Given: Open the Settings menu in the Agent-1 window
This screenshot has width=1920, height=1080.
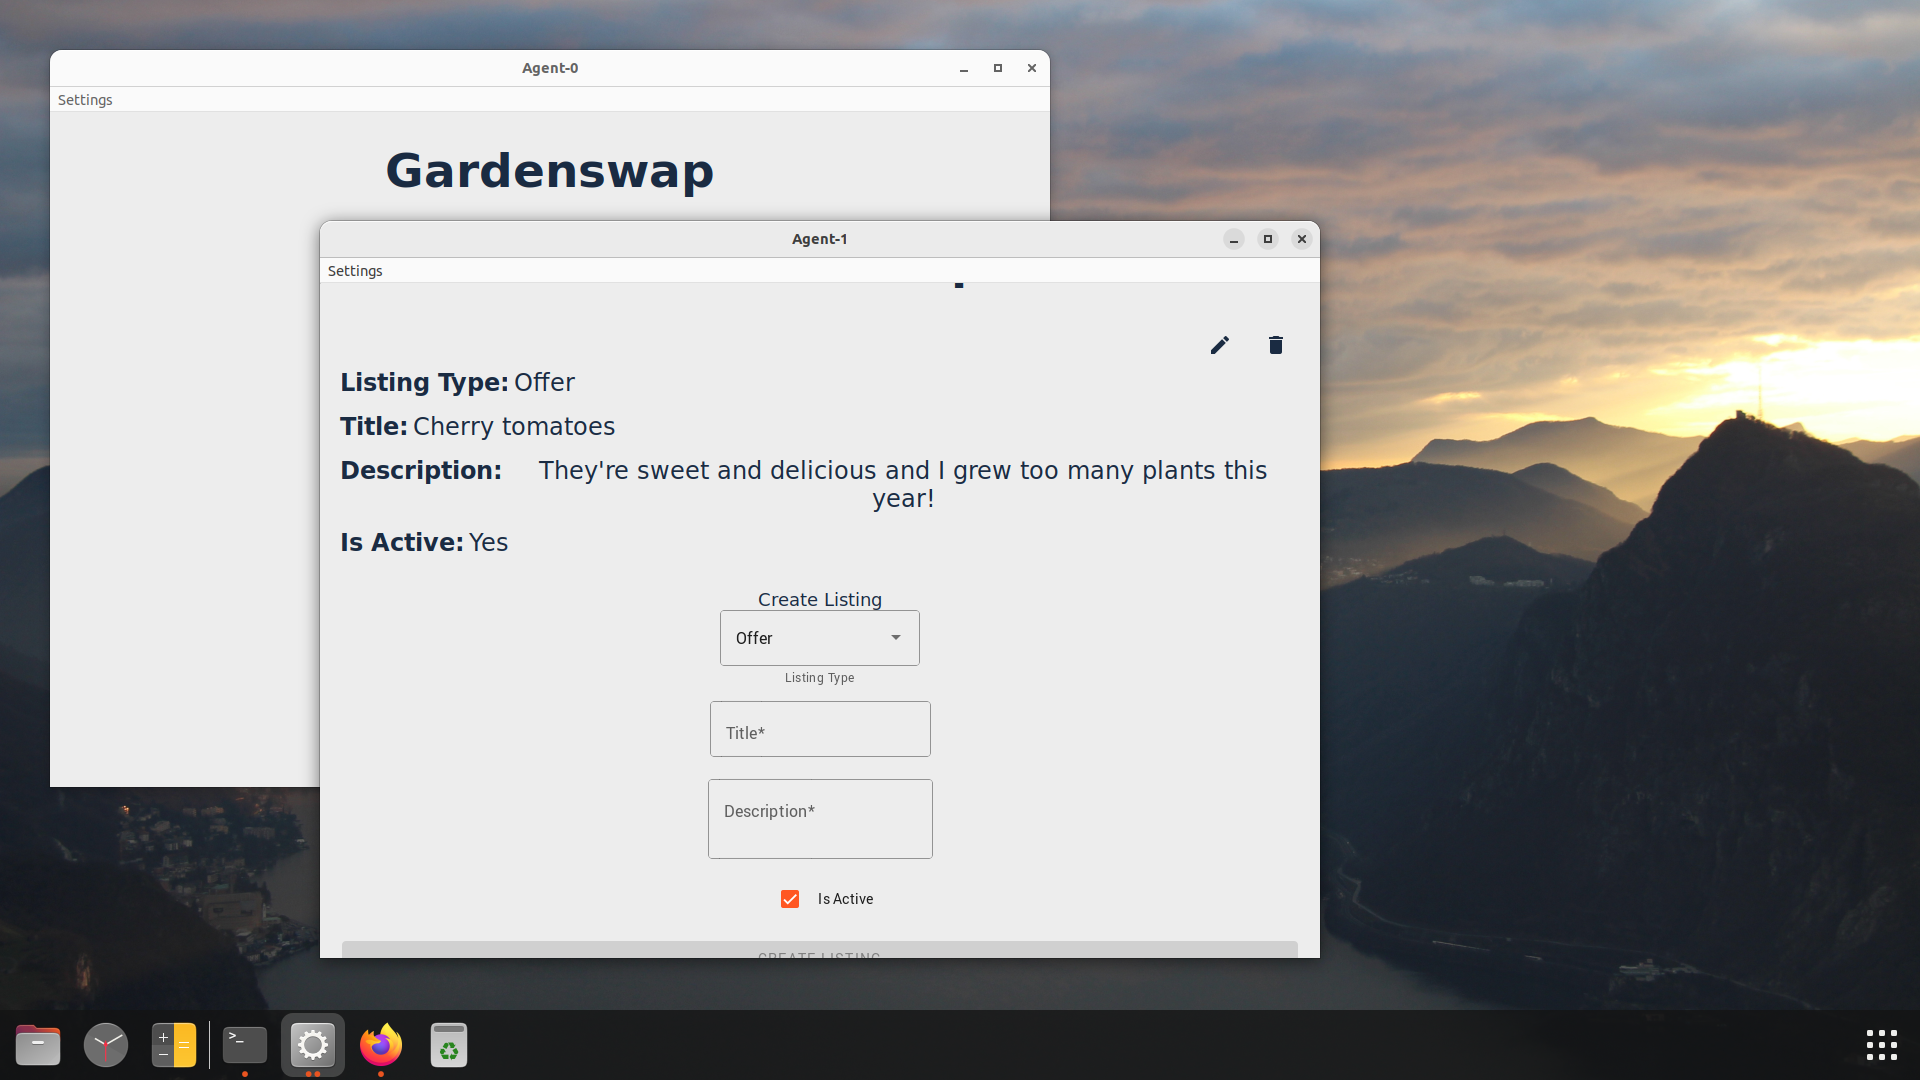Looking at the screenshot, I should pyautogui.click(x=354, y=270).
